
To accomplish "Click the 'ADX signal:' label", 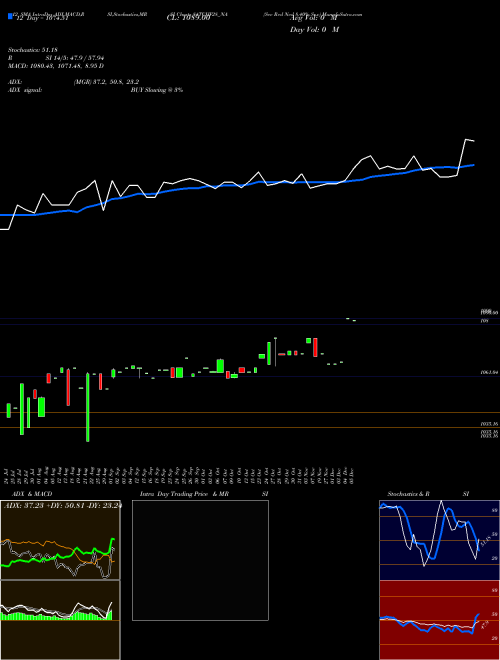I will pyautogui.click(x=25, y=90).
